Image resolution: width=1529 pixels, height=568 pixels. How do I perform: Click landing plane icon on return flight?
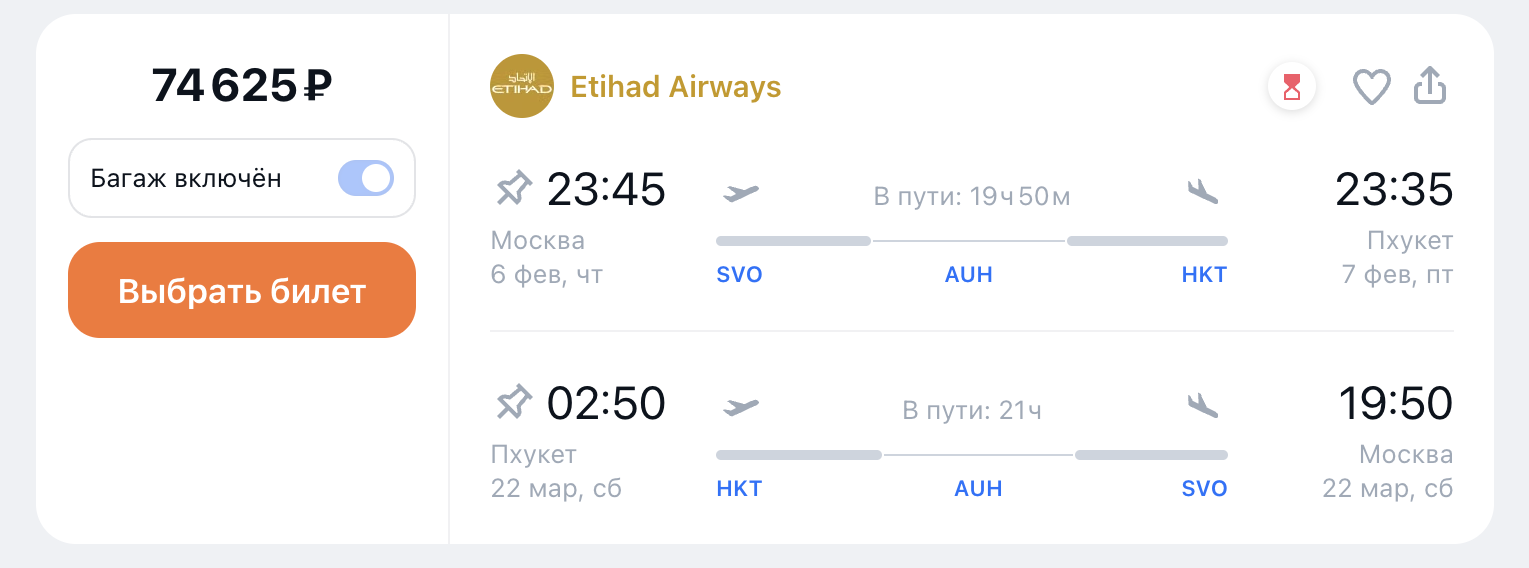(x=1203, y=404)
